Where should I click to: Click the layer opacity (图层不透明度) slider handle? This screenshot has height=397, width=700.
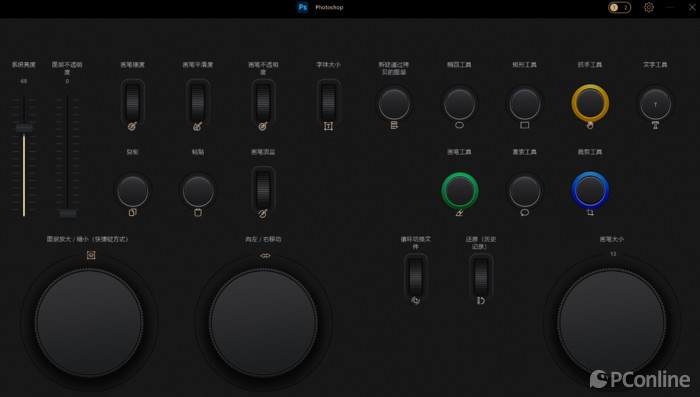[67, 213]
